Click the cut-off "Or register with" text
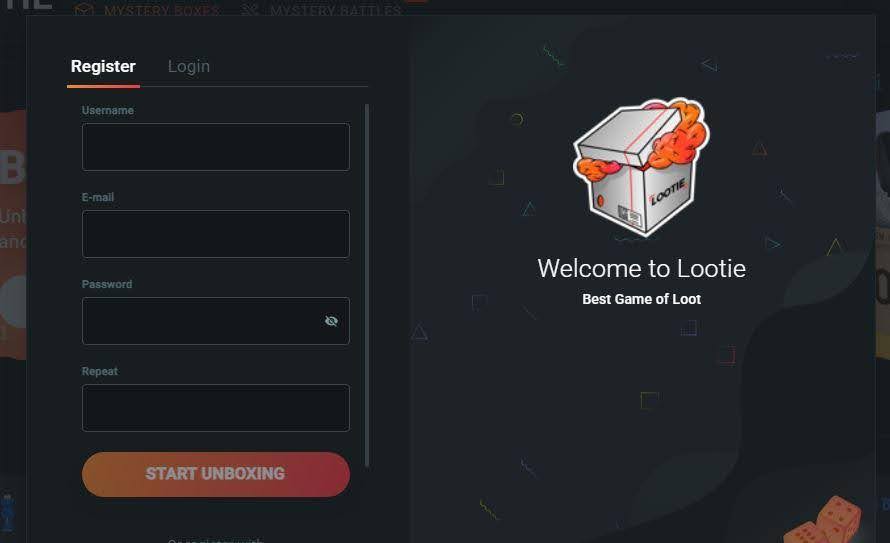 coord(216,540)
